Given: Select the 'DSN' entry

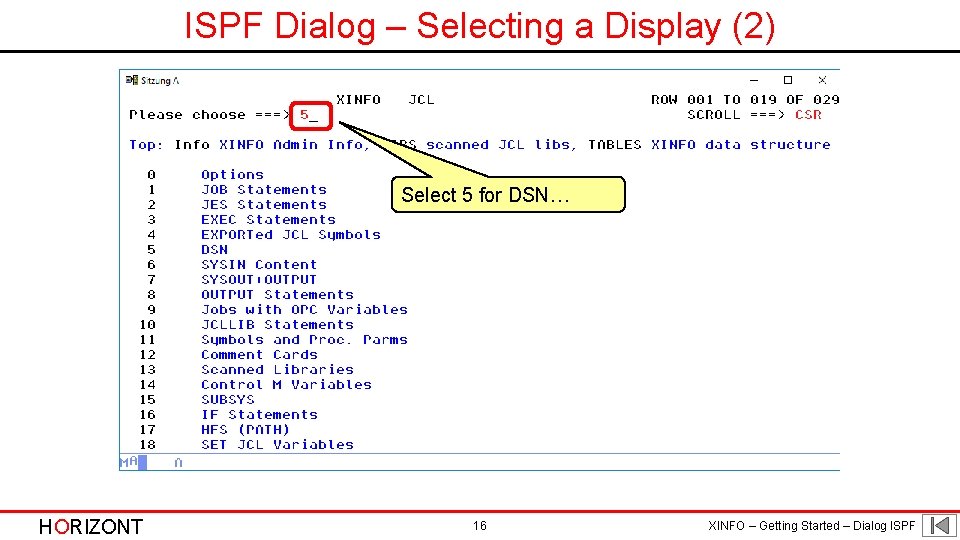Looking at the screenshot, I should [214, 250].
